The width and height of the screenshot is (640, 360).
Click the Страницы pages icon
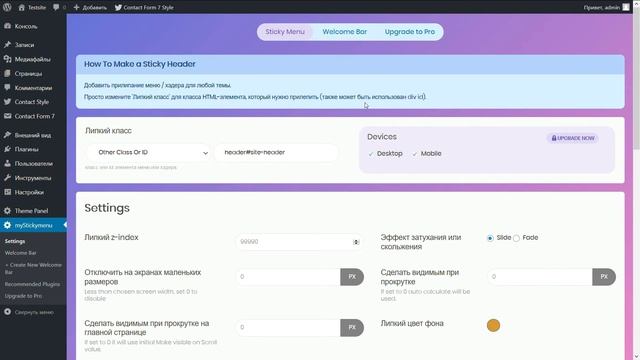pyautogui.click(x=7, y=73)
